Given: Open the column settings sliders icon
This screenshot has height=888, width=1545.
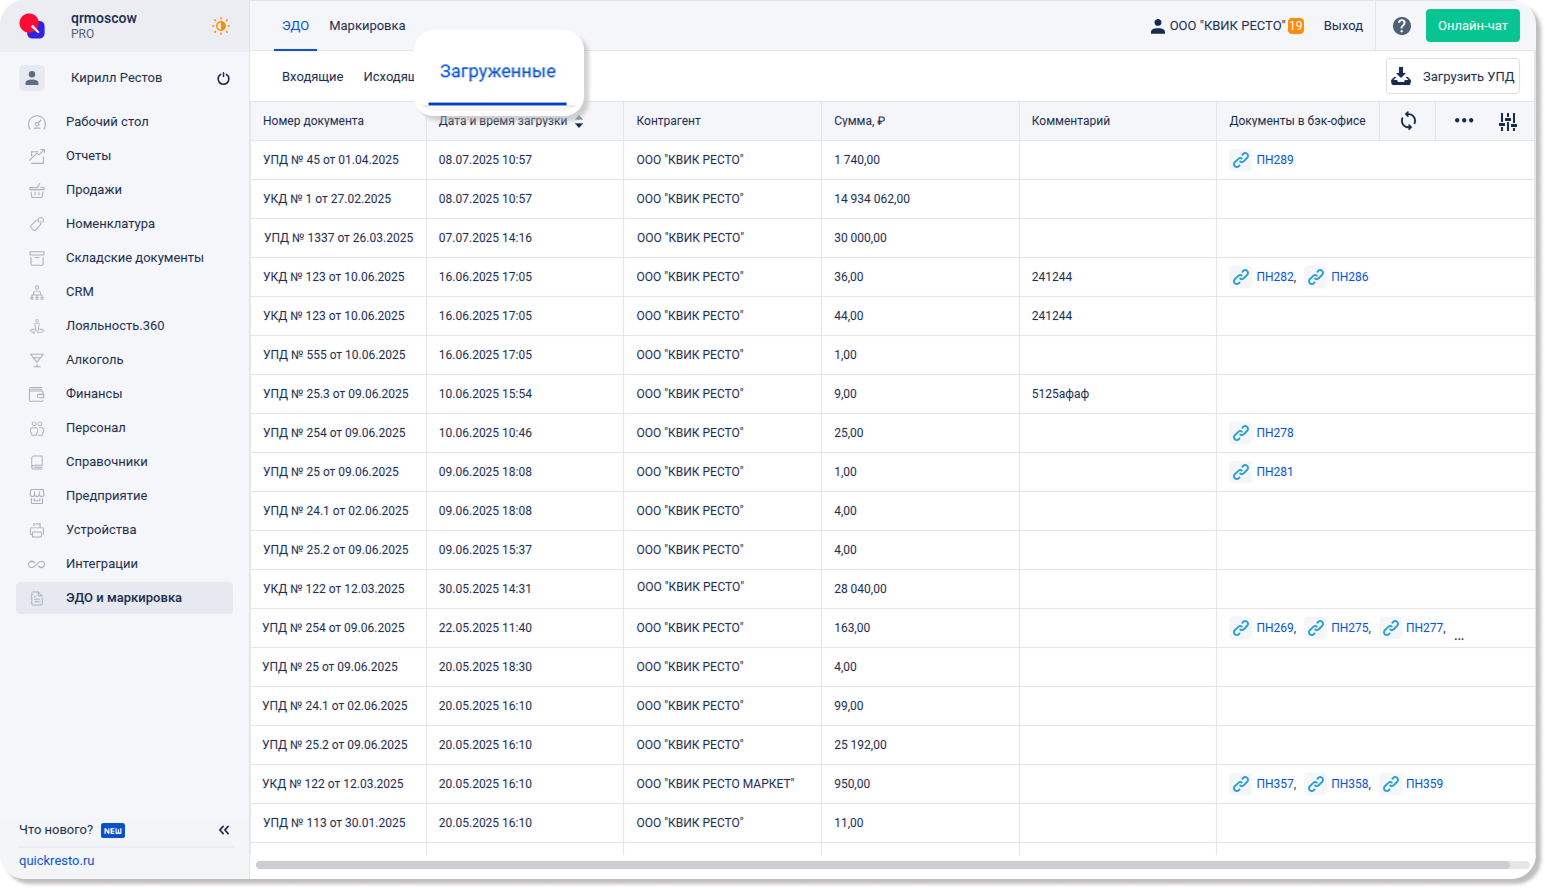Looking at the screenshot, I should pyautogui.click(x=1508, y=122).
